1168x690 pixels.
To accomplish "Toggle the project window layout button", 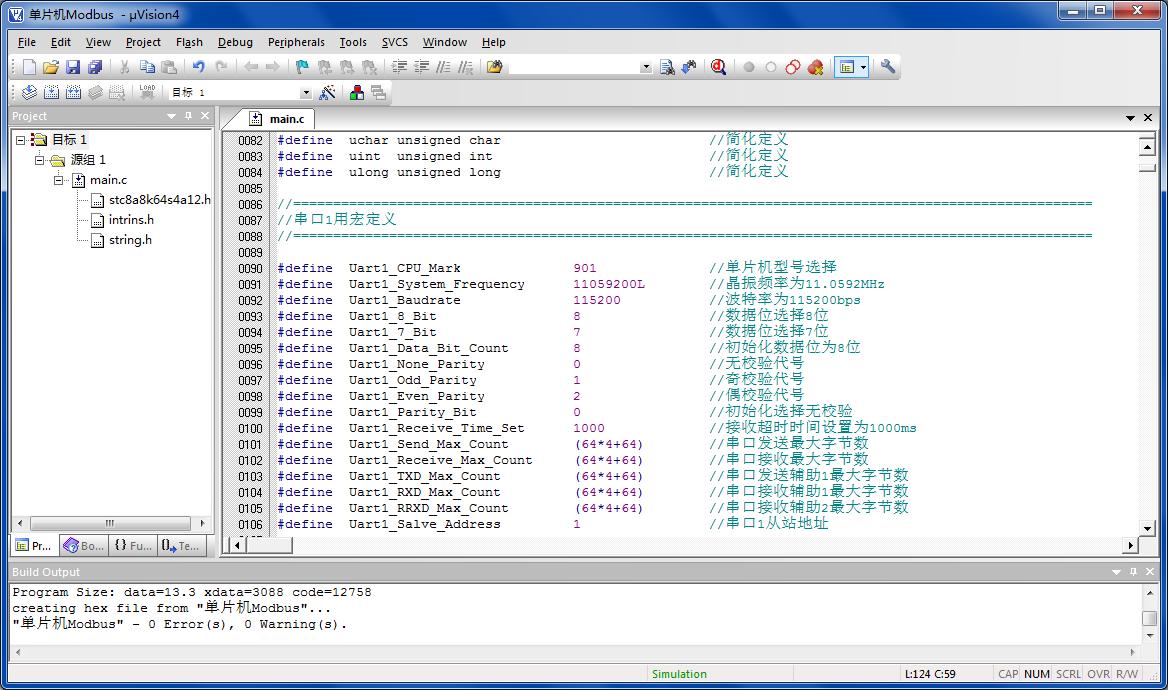I will pyautogui.click(x=847, y=67).
